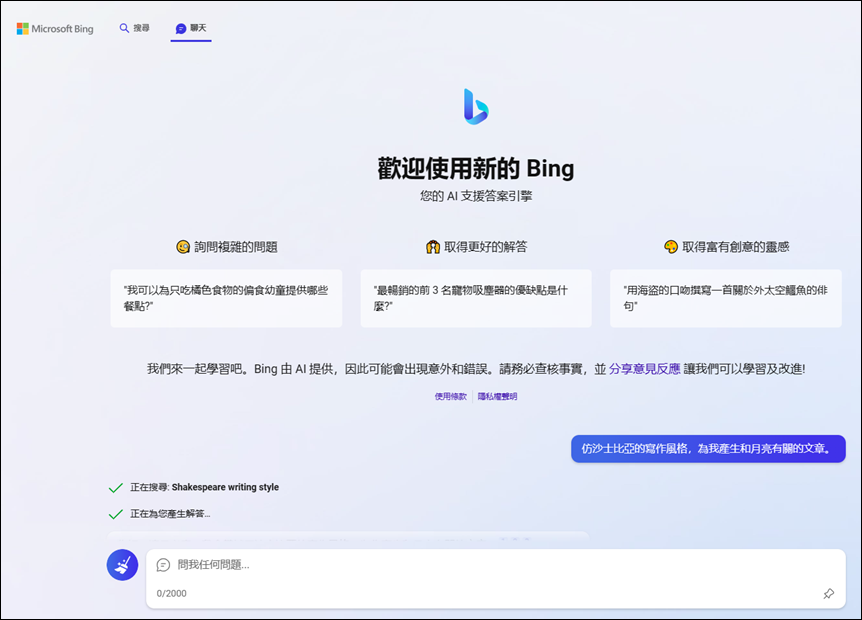
Task: Switch to the 聊天 chat tab
Action: 191,28
